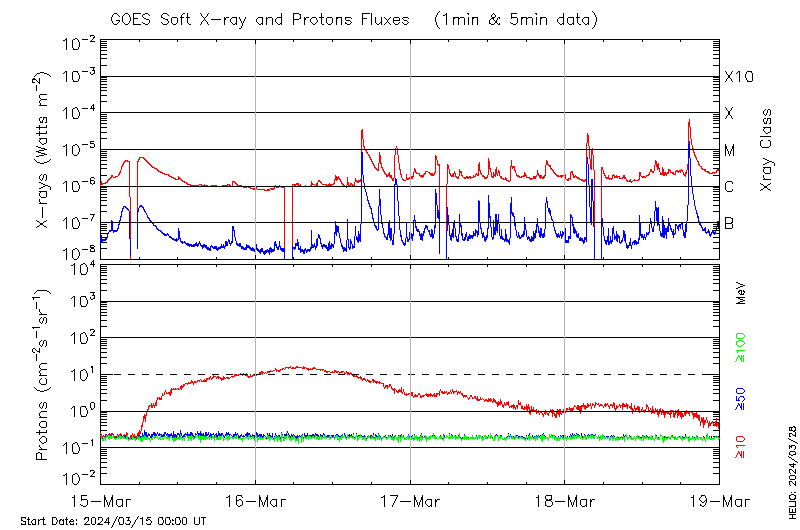Click the 'X-rays (Watts m⁻²)' axis label
800x530 pixels.
point(43,150)
